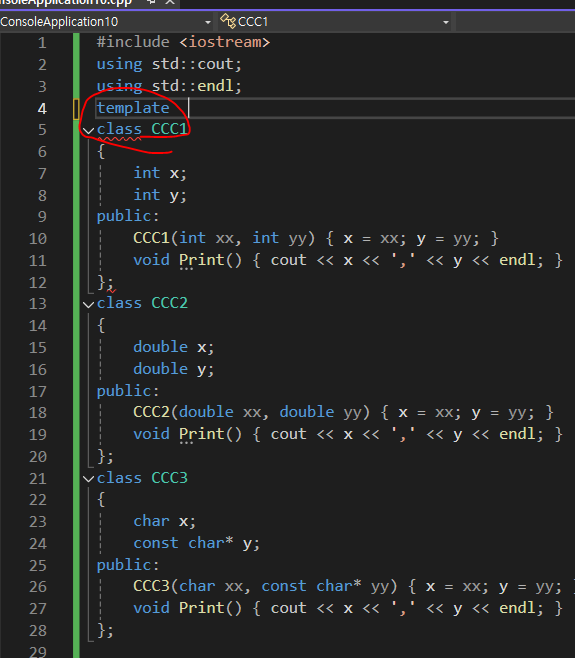
Task: Click line number 29 in the gutter
Action: click(x=38, y=652)
